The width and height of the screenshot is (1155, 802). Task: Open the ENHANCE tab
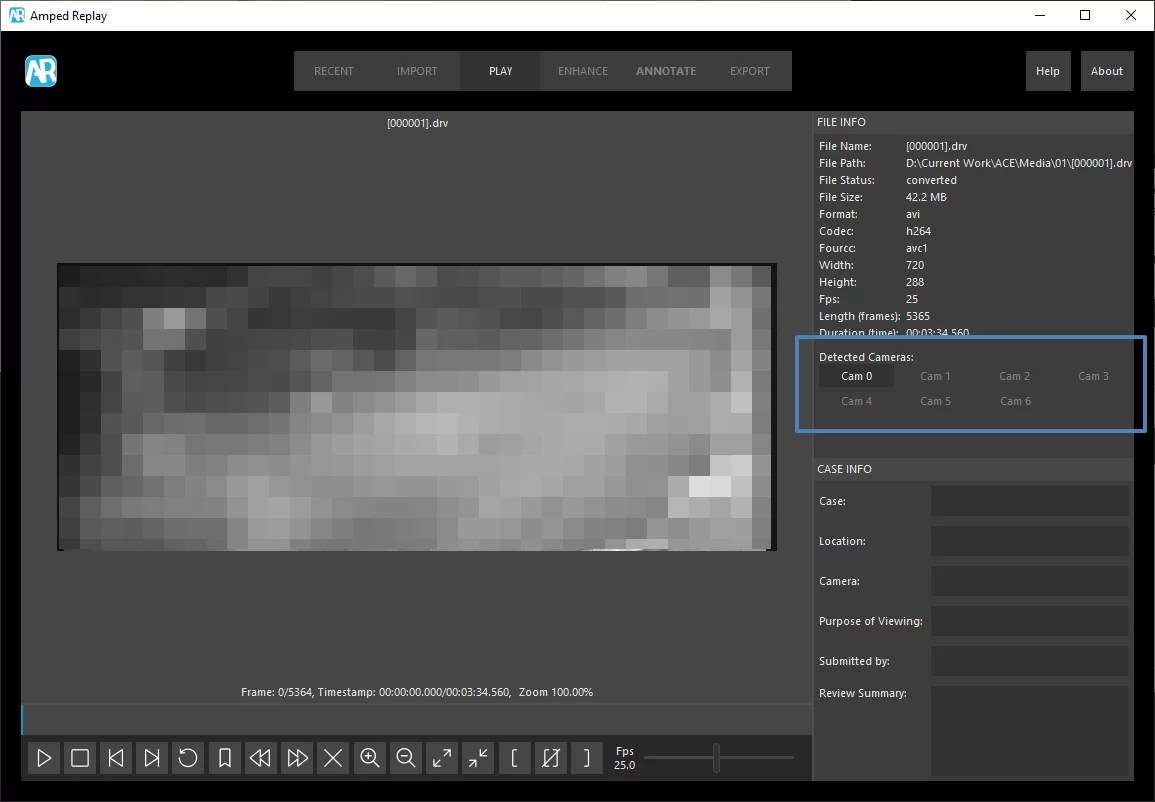[583, 71]
